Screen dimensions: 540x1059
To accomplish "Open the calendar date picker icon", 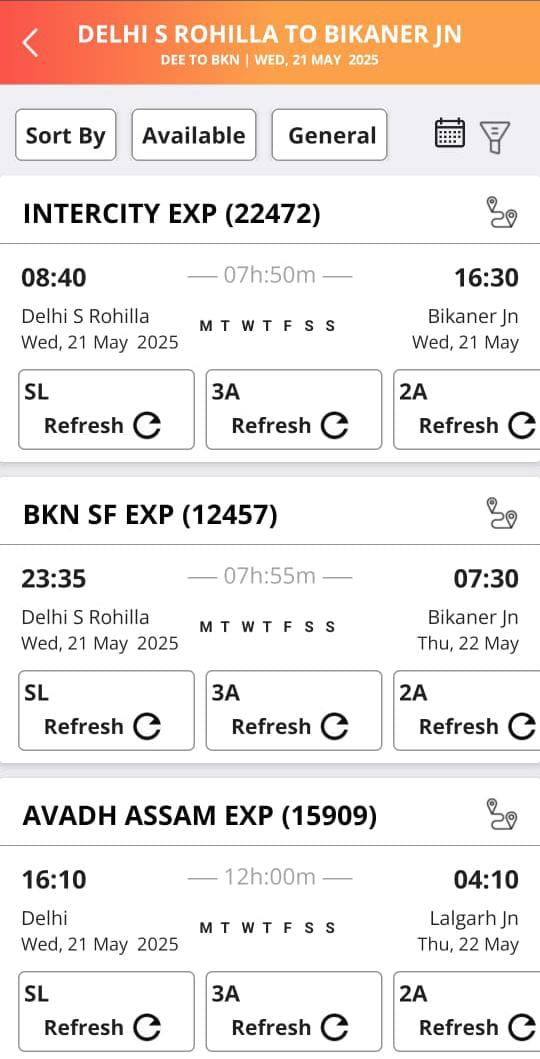I will click(450, 132).
